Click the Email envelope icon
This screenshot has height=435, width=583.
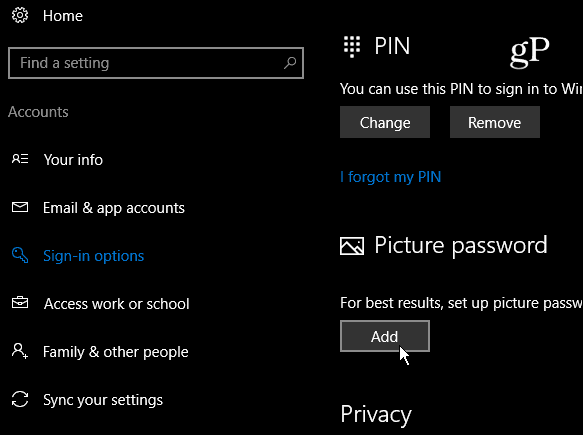pyautogui.click(x=20, y=207)
